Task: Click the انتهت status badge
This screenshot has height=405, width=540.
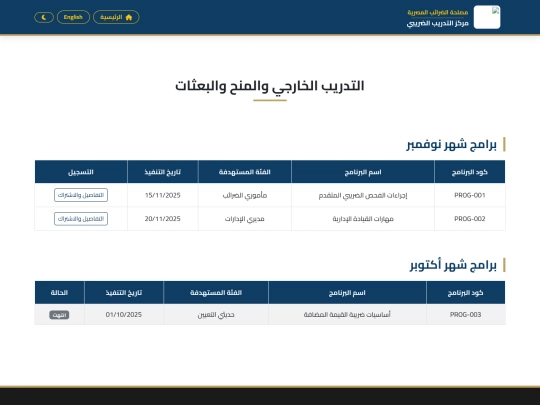Action: [59, 315]
